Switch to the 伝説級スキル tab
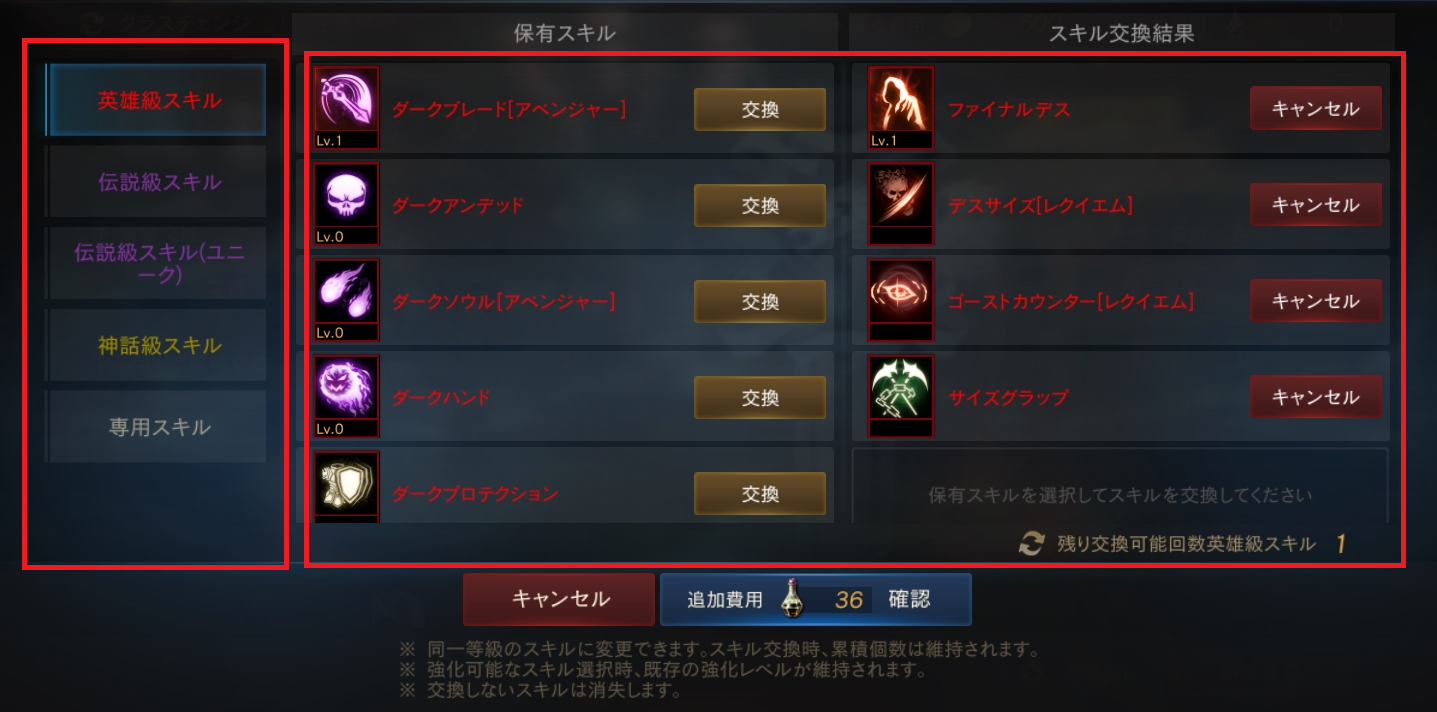 (x=157, y=182)
